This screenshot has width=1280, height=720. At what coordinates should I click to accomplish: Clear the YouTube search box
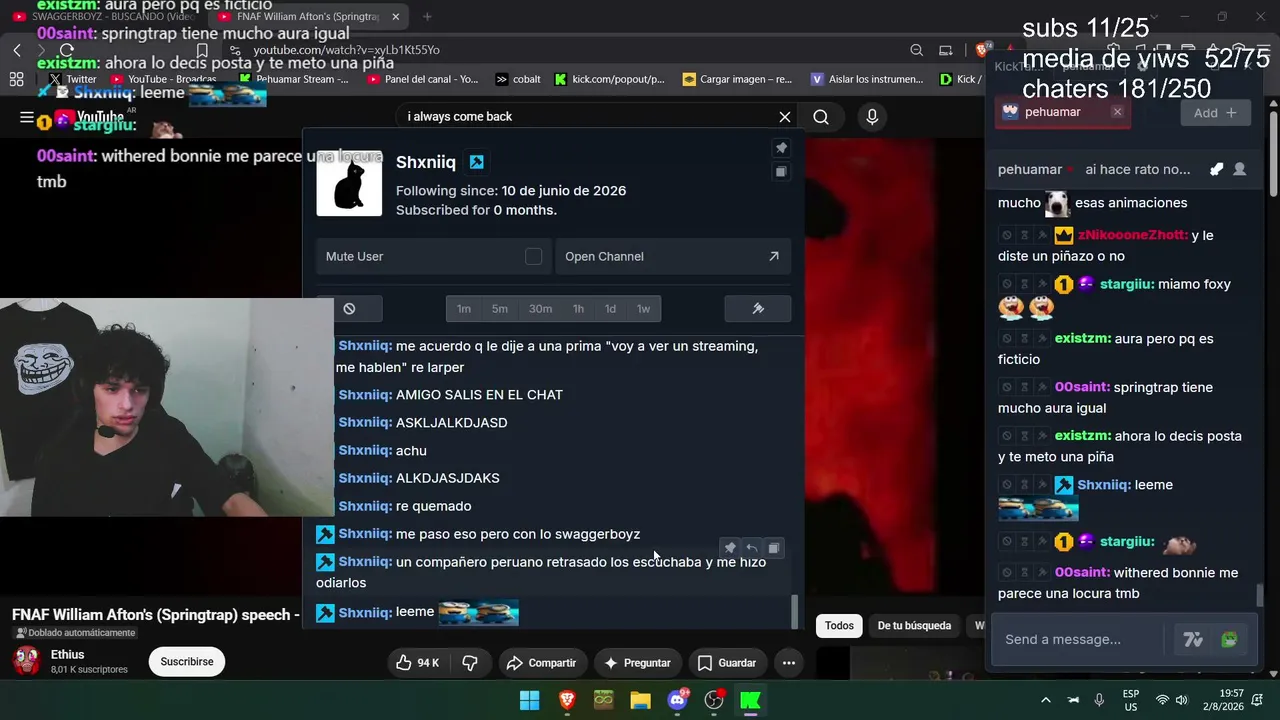[x=785, y=117]
